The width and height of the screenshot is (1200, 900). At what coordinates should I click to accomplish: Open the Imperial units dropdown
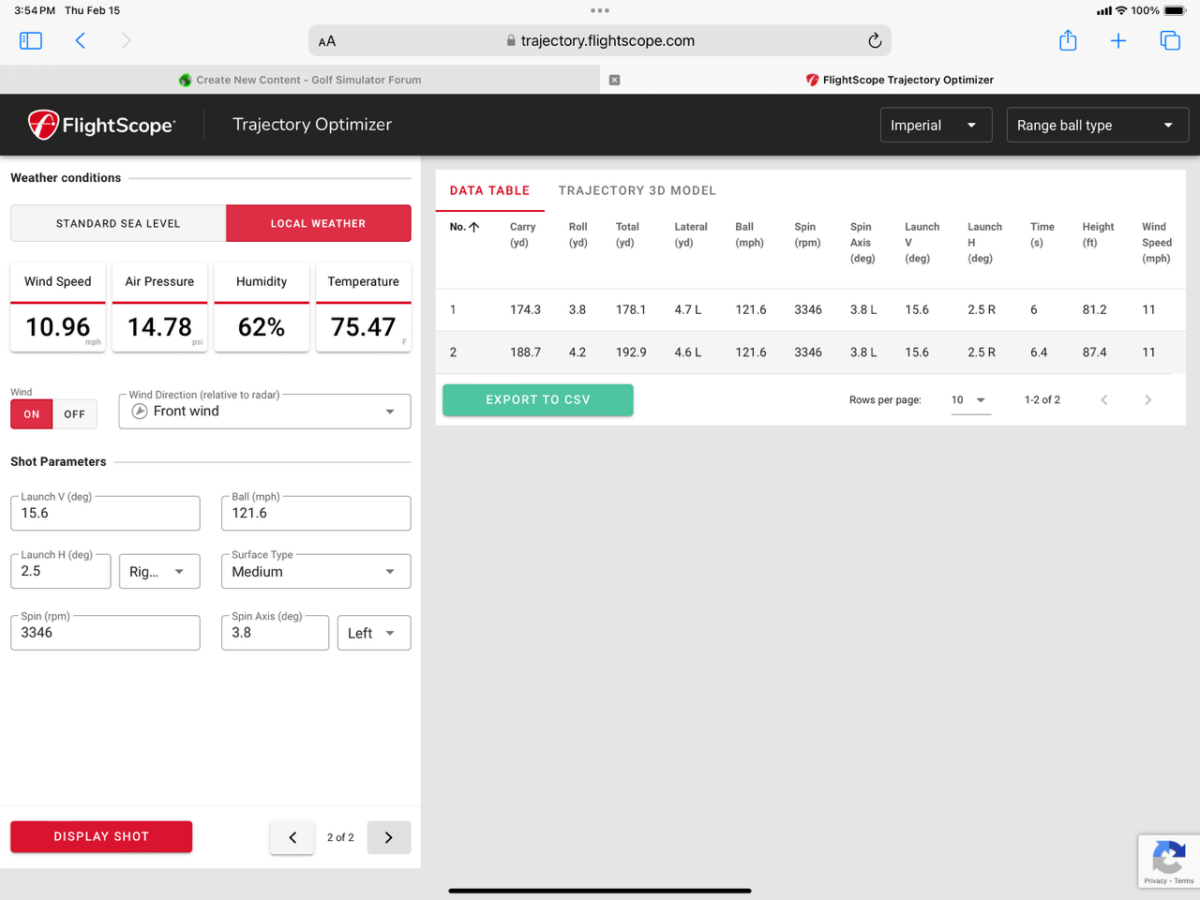coord(936,125)
